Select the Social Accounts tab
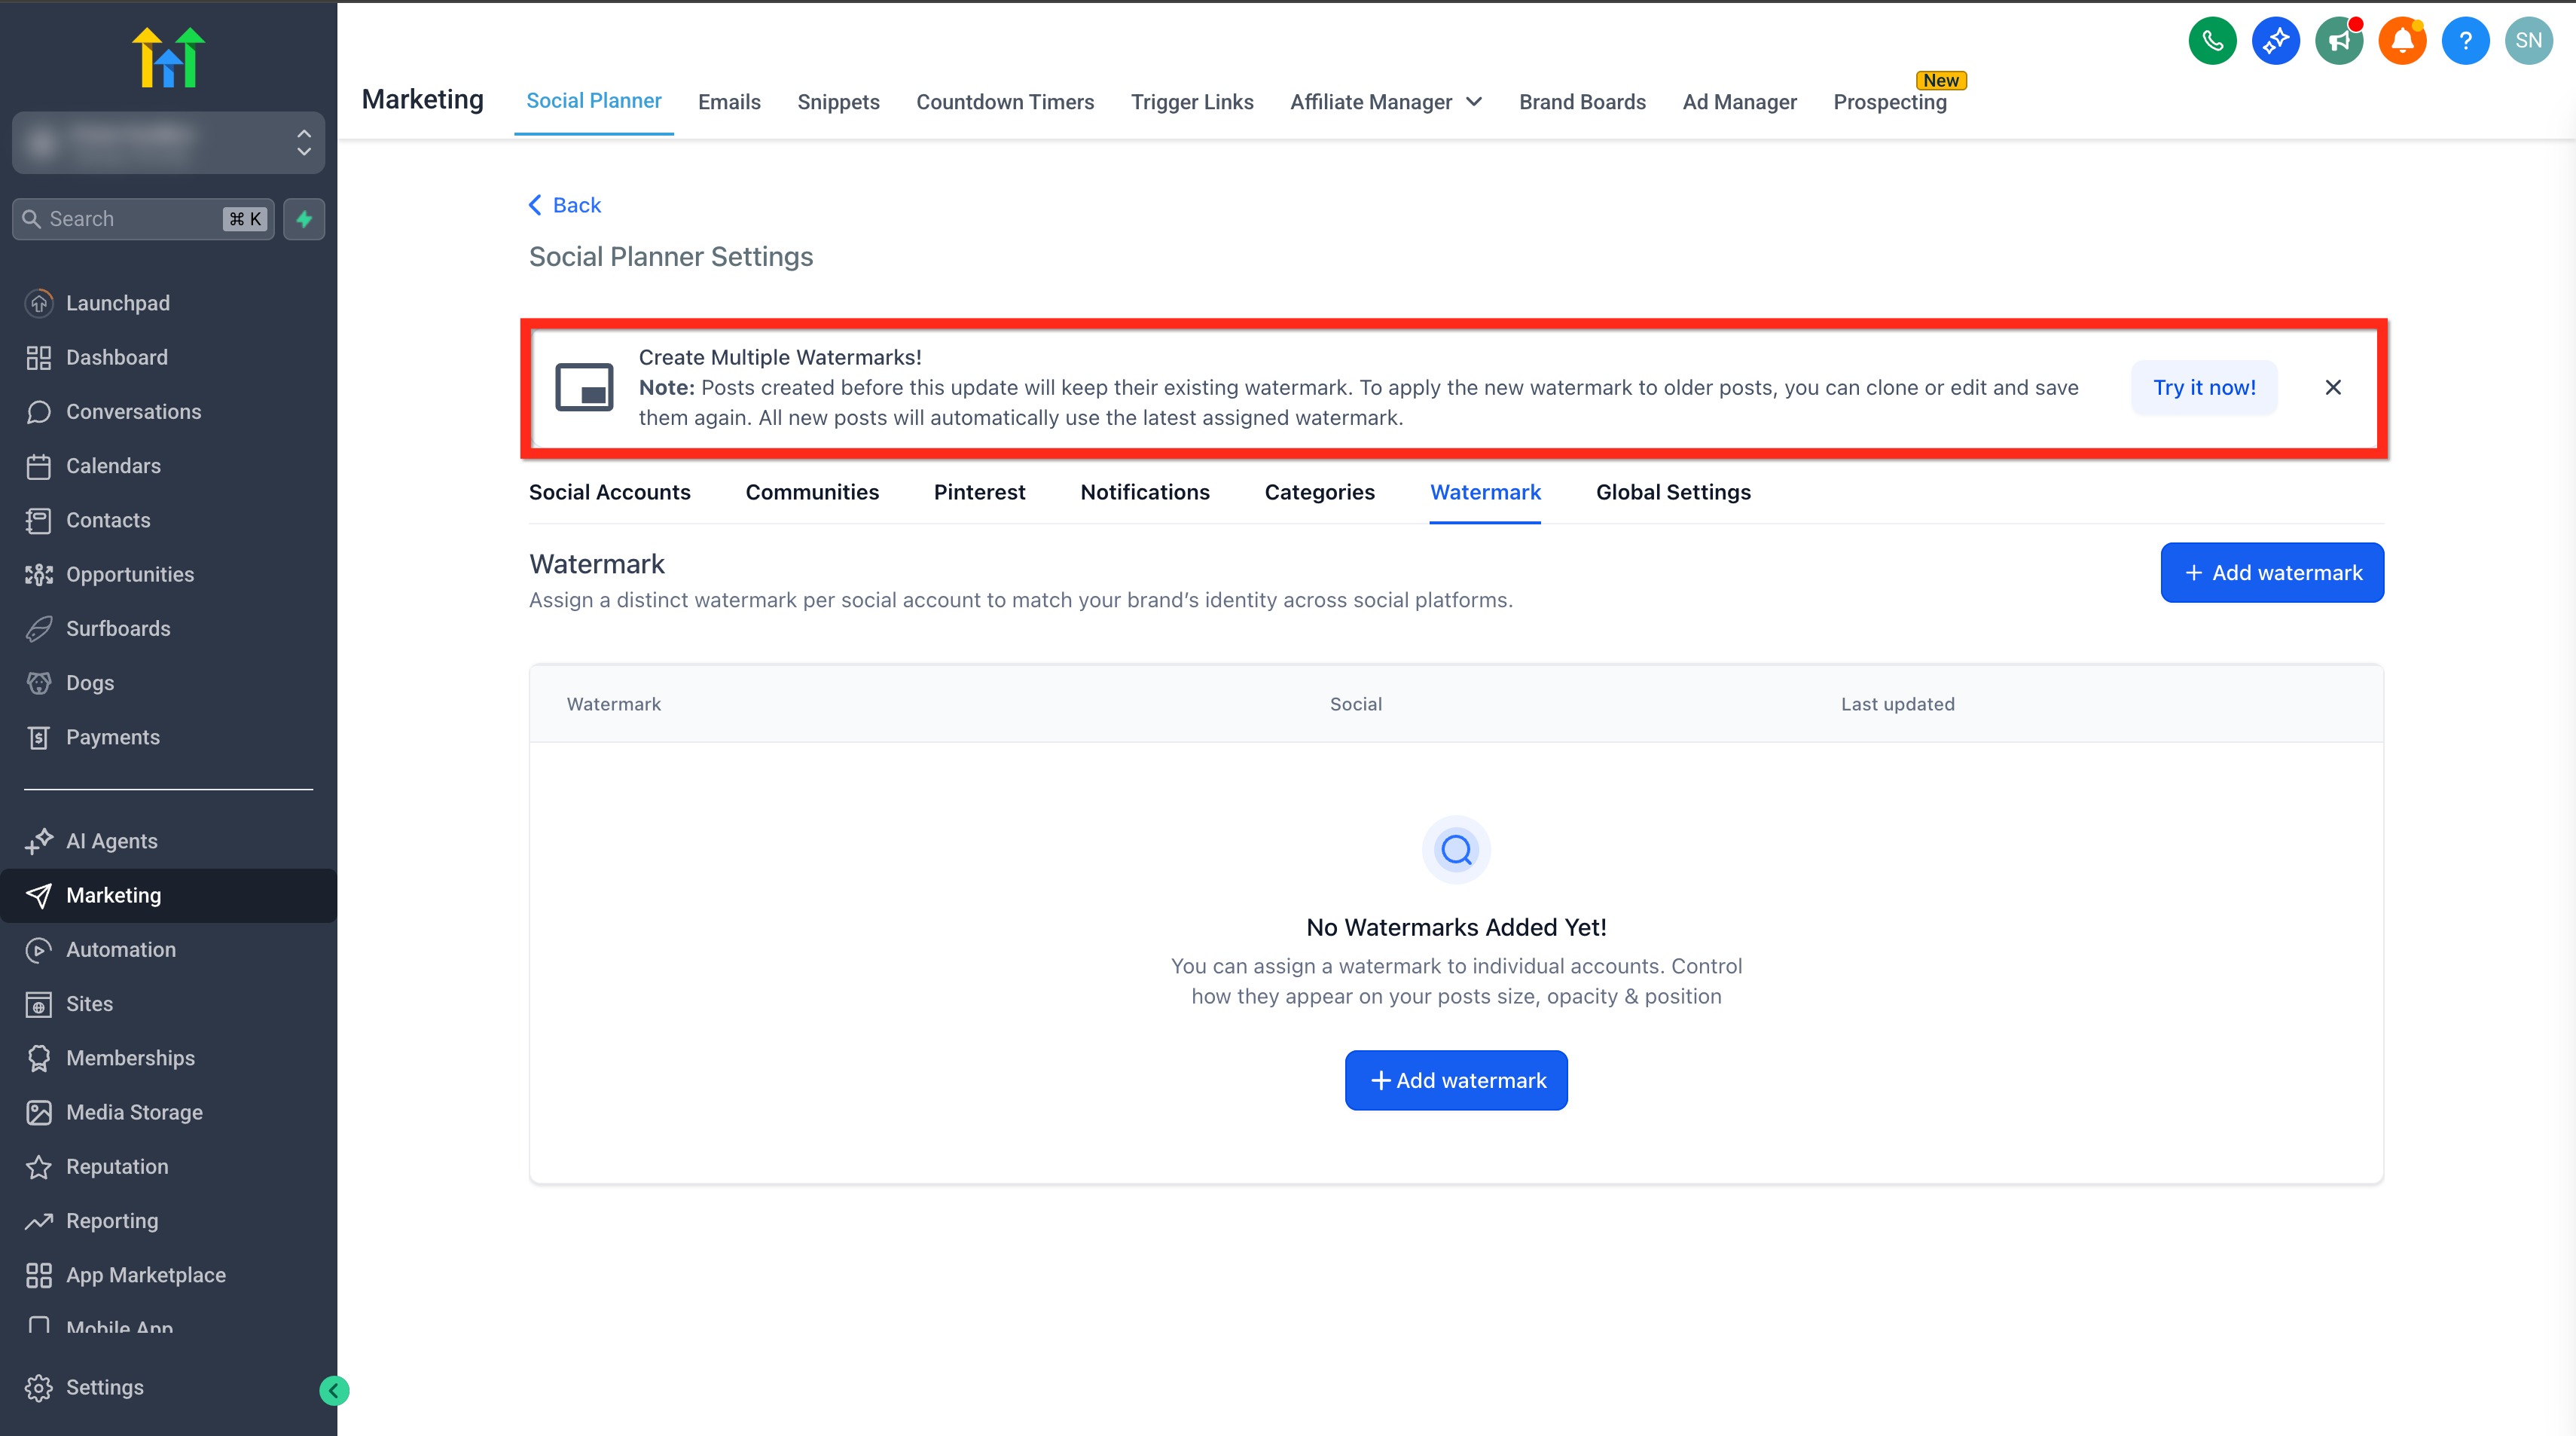 point(609,492)
